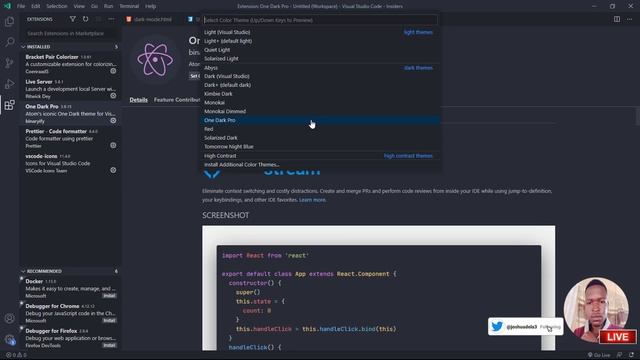Screen dimensions: 640x360
Task: Click the errors and warnings status indicator
Action: 16,355
